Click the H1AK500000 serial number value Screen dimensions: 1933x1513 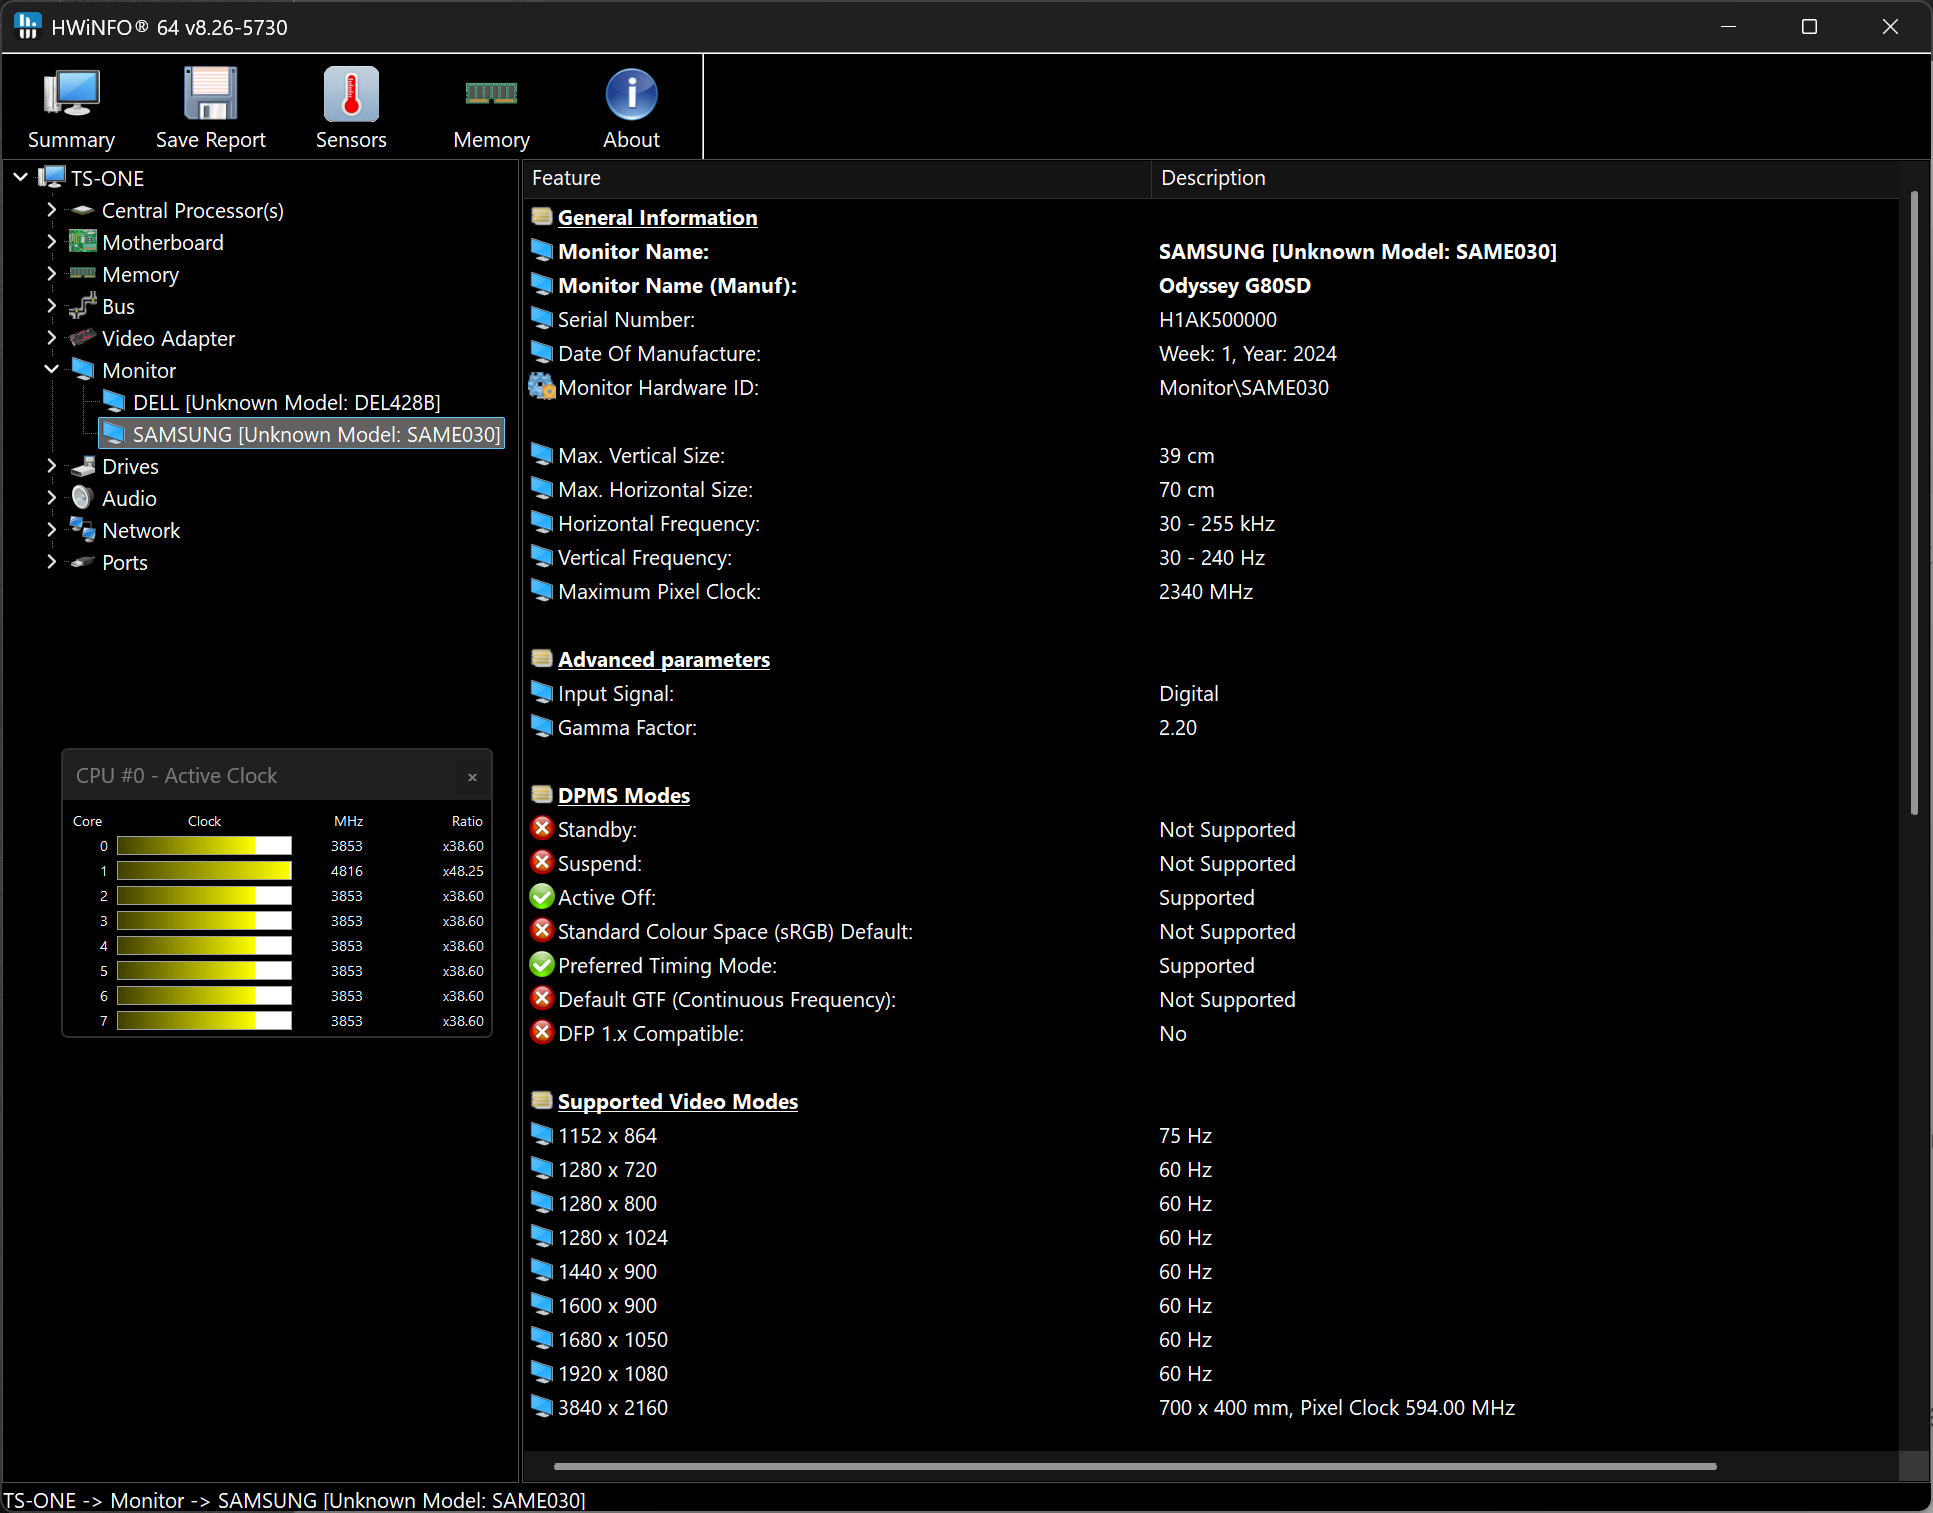tap(1217, 319)
